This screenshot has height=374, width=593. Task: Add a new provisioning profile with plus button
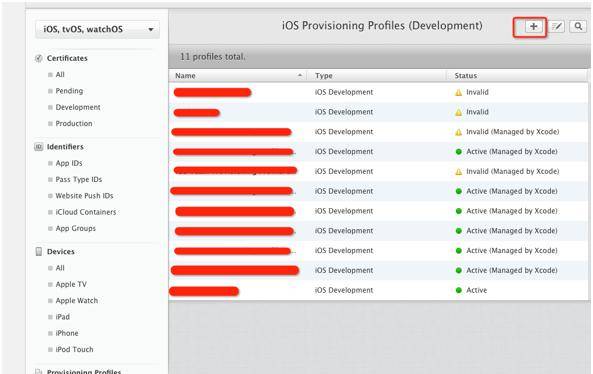click(x=533, y=26)
